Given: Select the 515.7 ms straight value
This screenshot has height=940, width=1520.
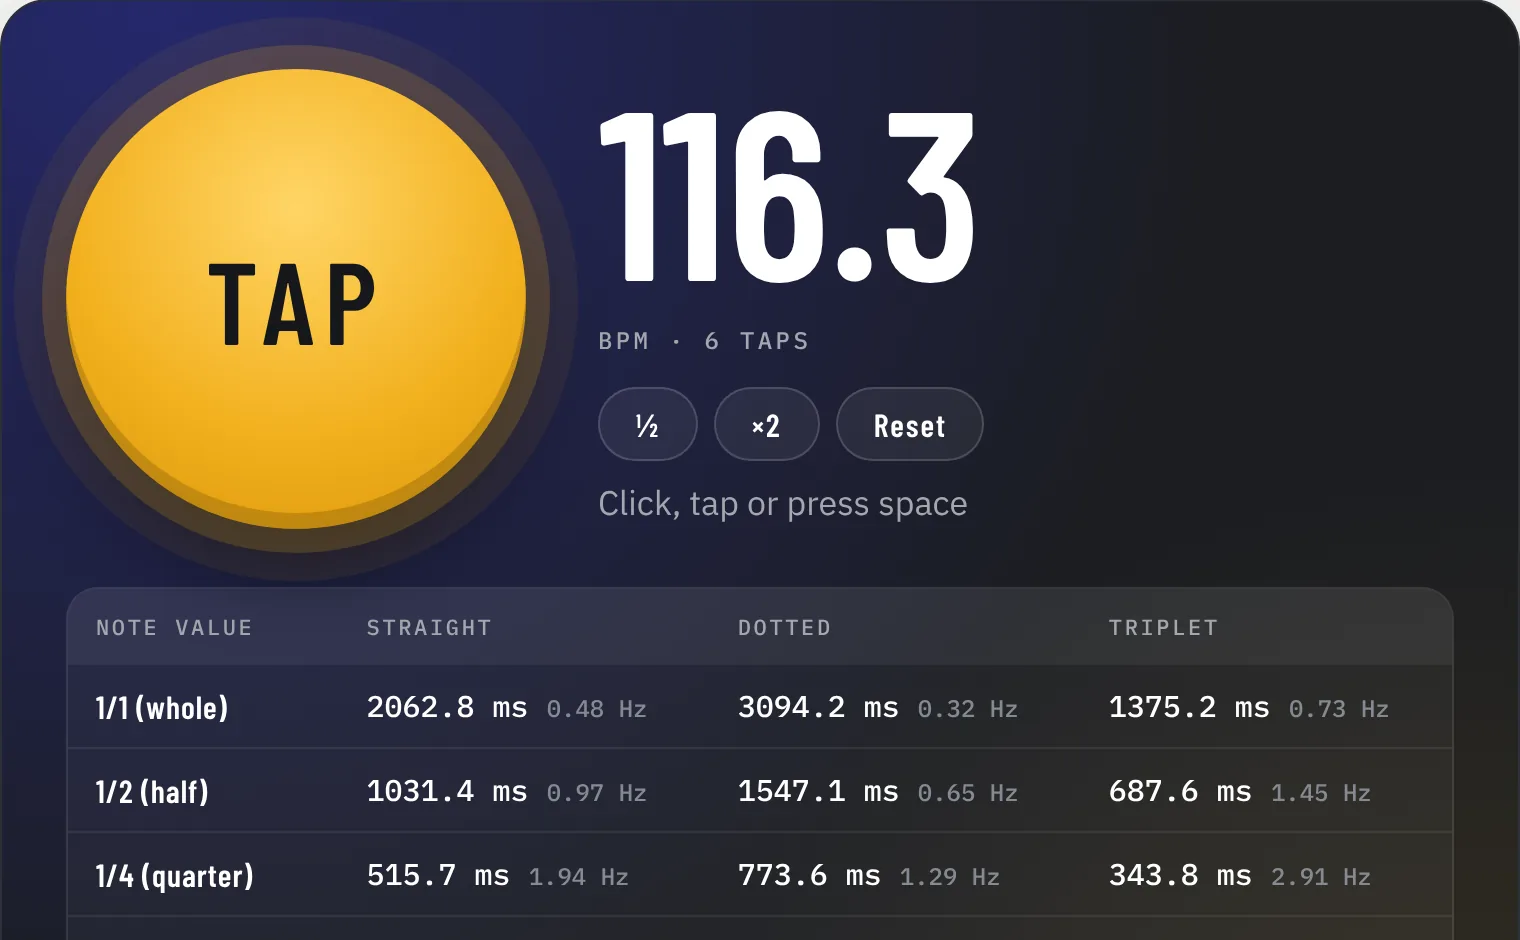Looking at the screenshot, I should [x=438, y=875].
